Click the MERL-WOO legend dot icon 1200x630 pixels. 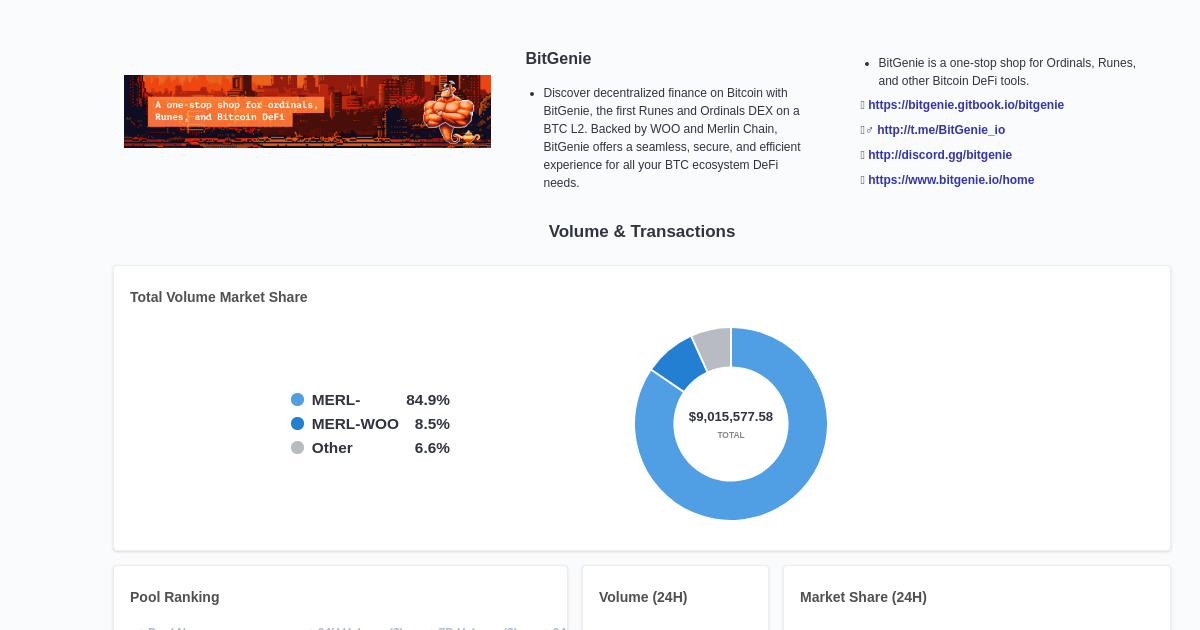pyautogui.click(x=296, y=423)
